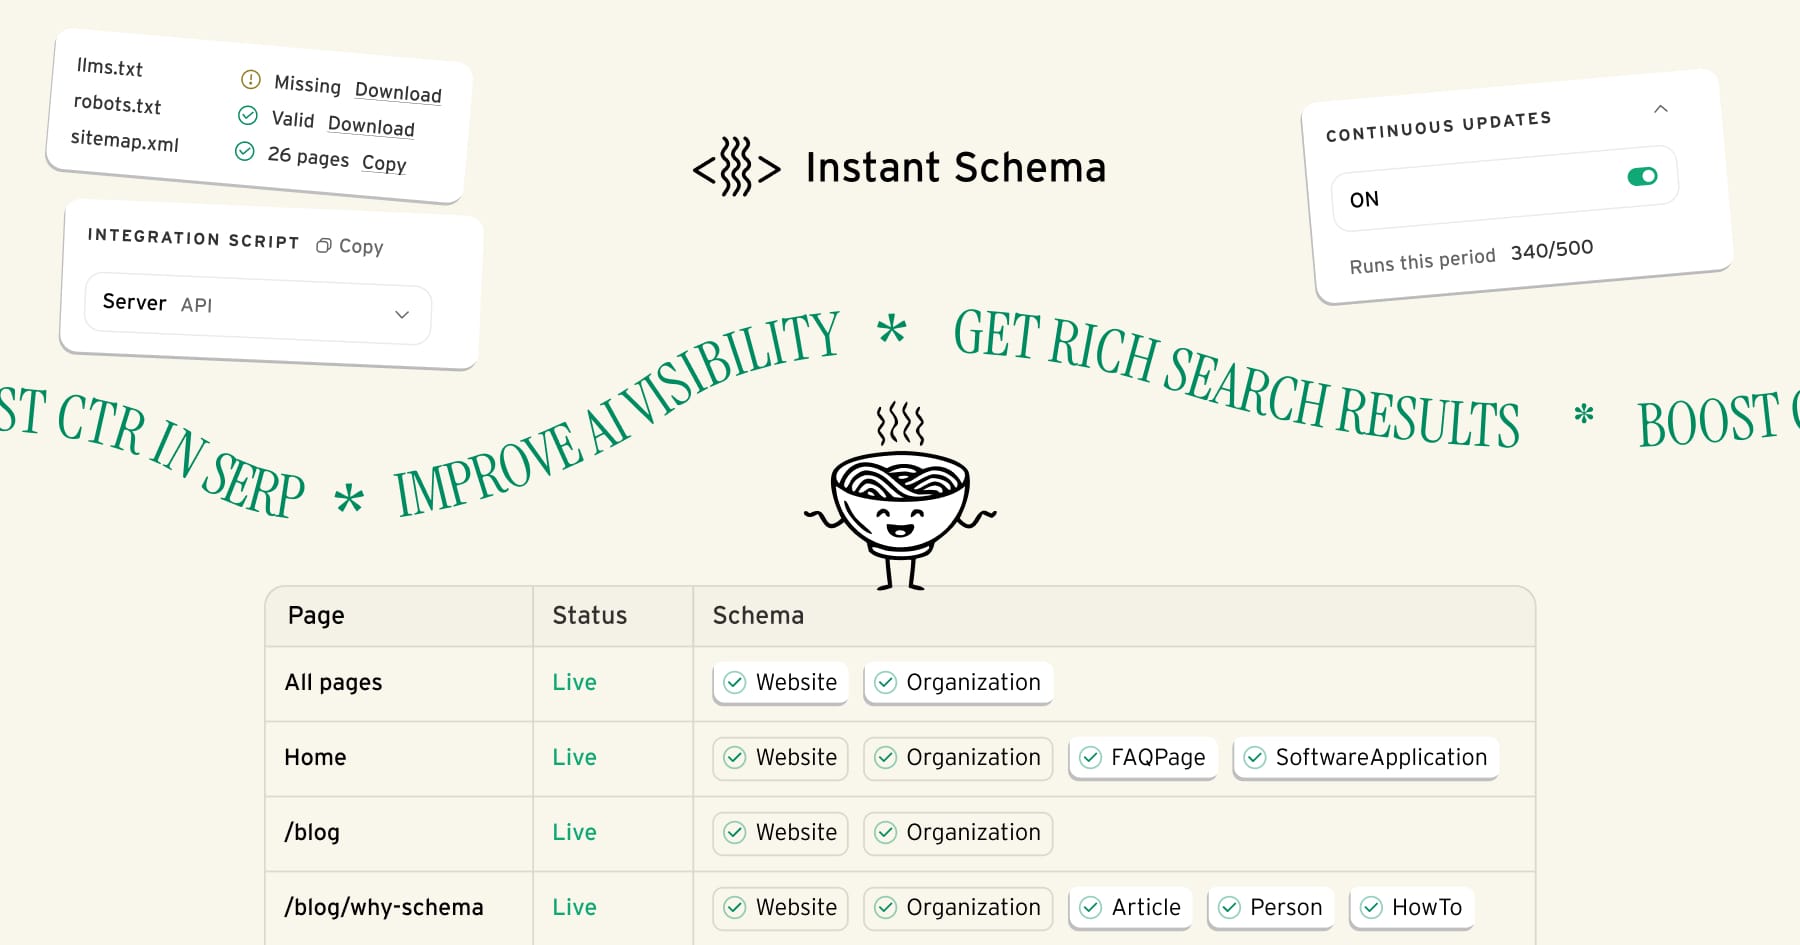Select the HowTo schema chip
The image size is (1800, 945).
click(x=1412, y=907)
